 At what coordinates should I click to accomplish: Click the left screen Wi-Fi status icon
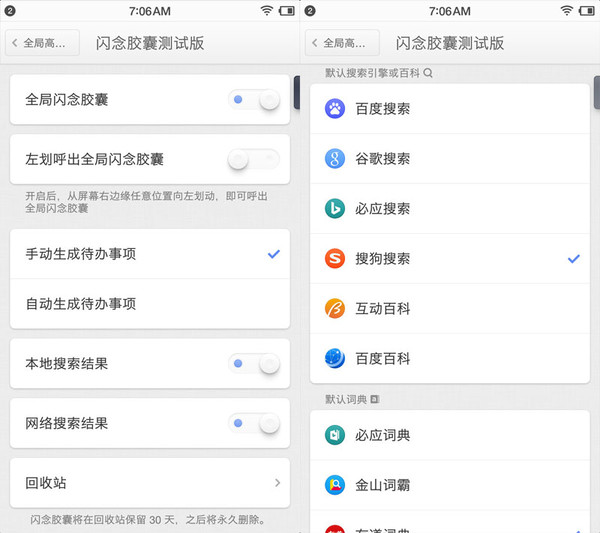267,11
